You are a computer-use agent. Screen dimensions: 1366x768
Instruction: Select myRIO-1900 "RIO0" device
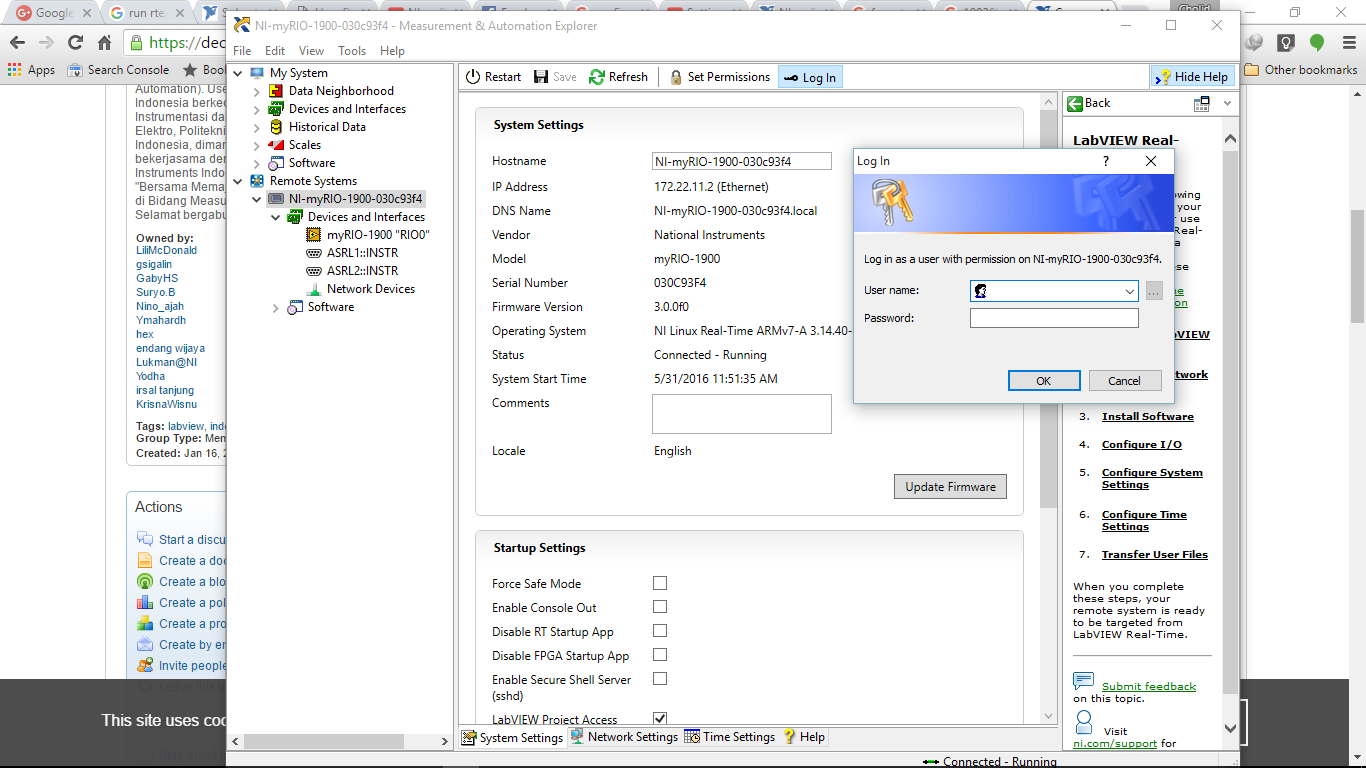[x=378, y=235]
